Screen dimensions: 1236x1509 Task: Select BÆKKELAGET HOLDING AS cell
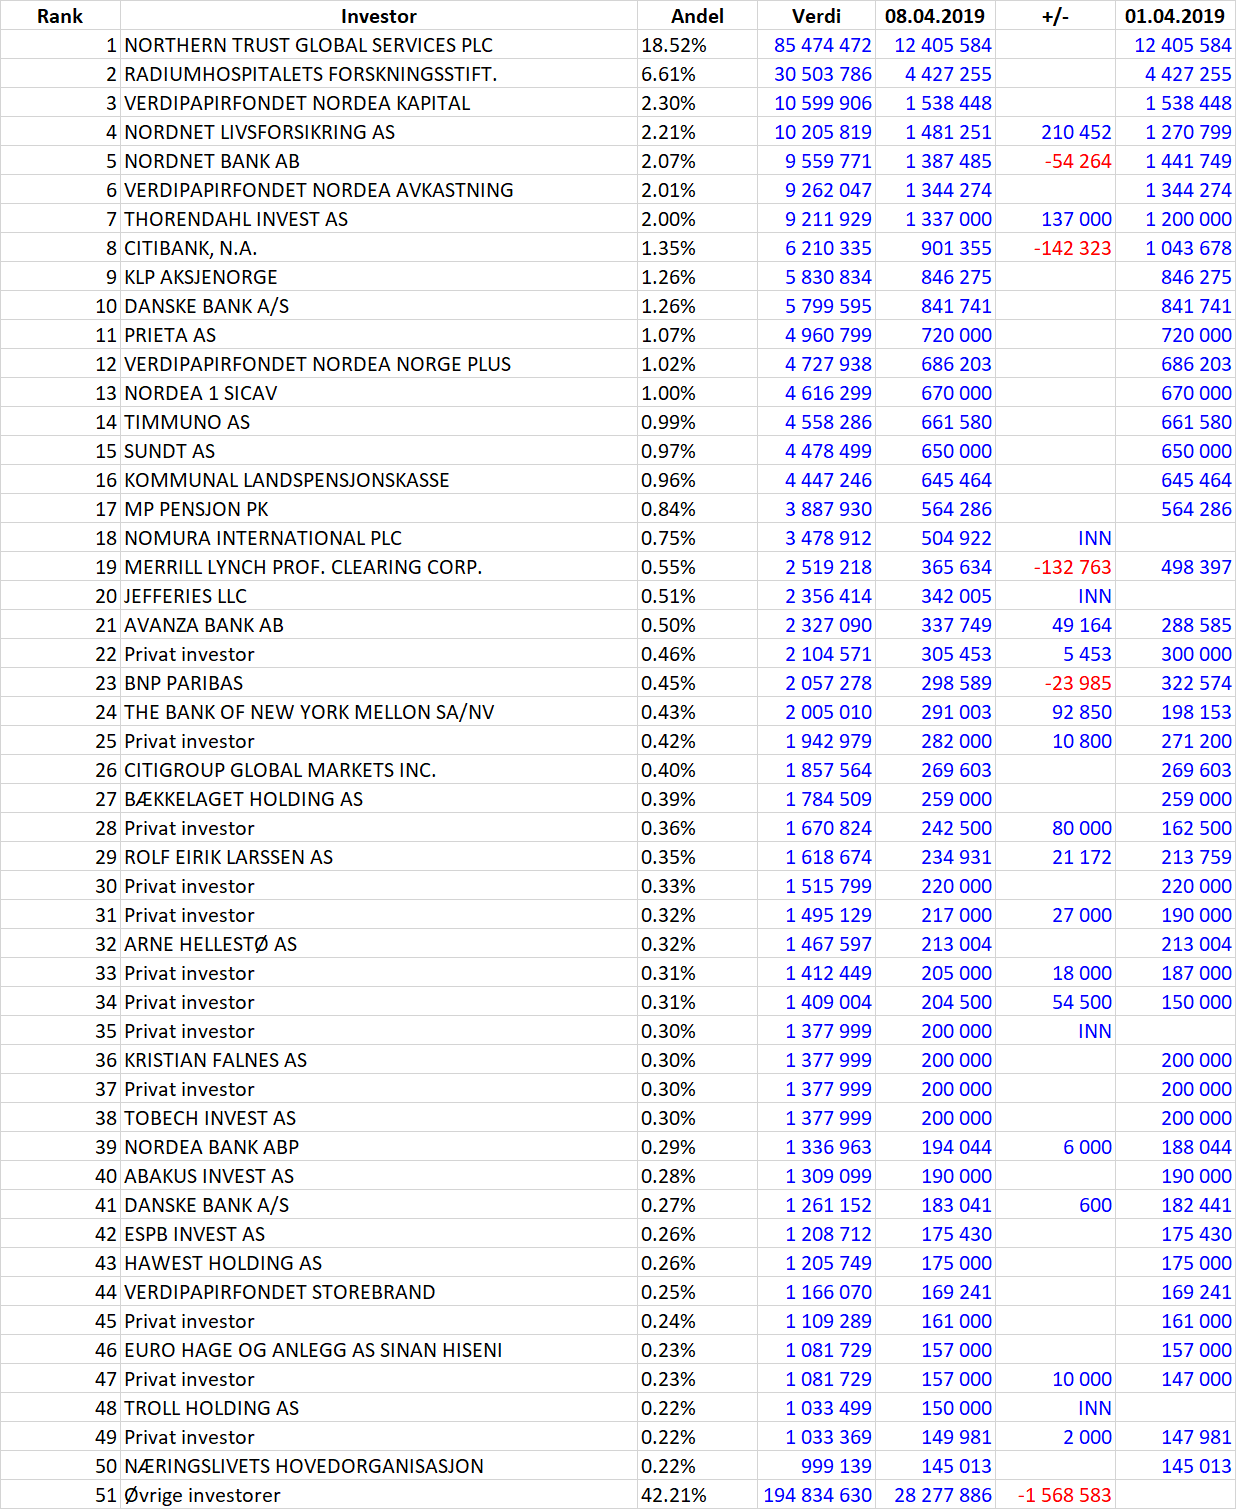378,799
